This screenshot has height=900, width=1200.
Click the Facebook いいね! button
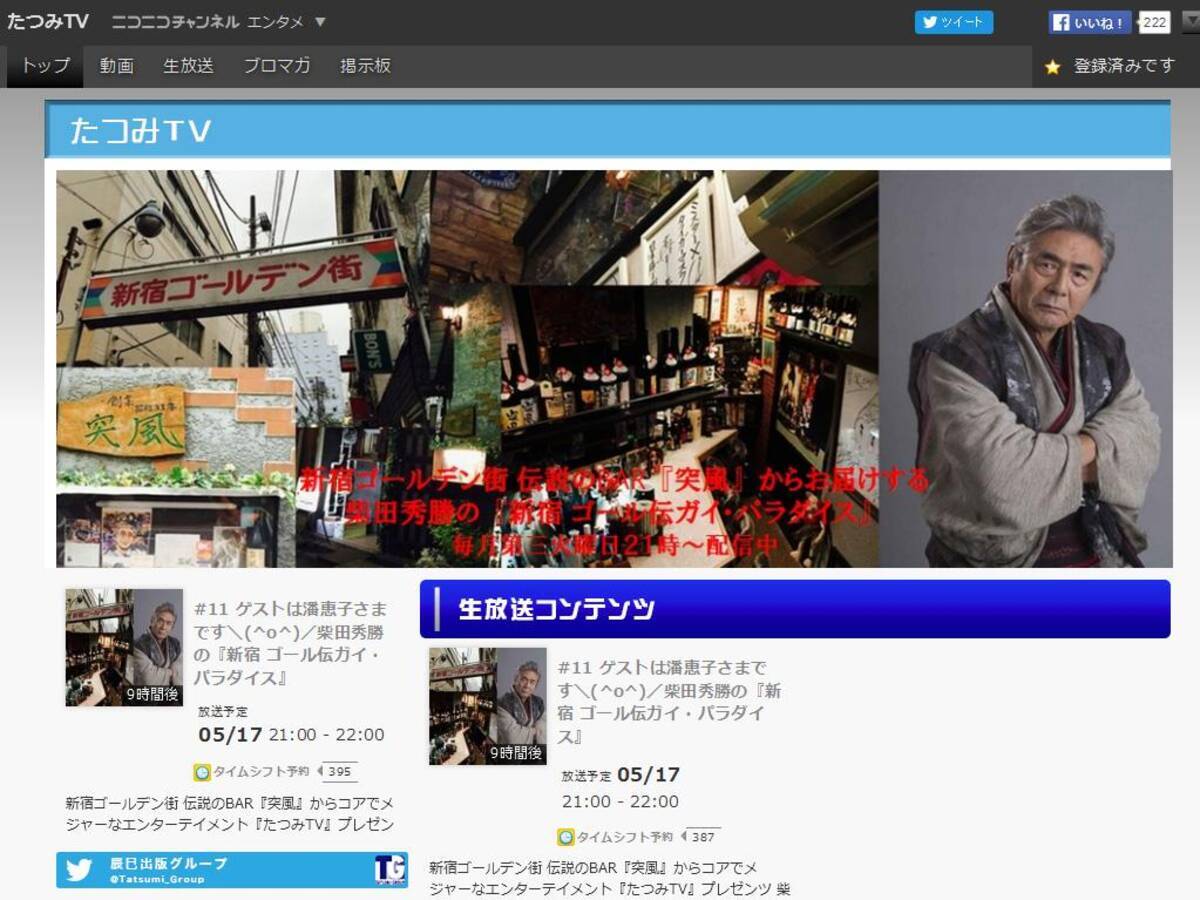pos(1089,22)
